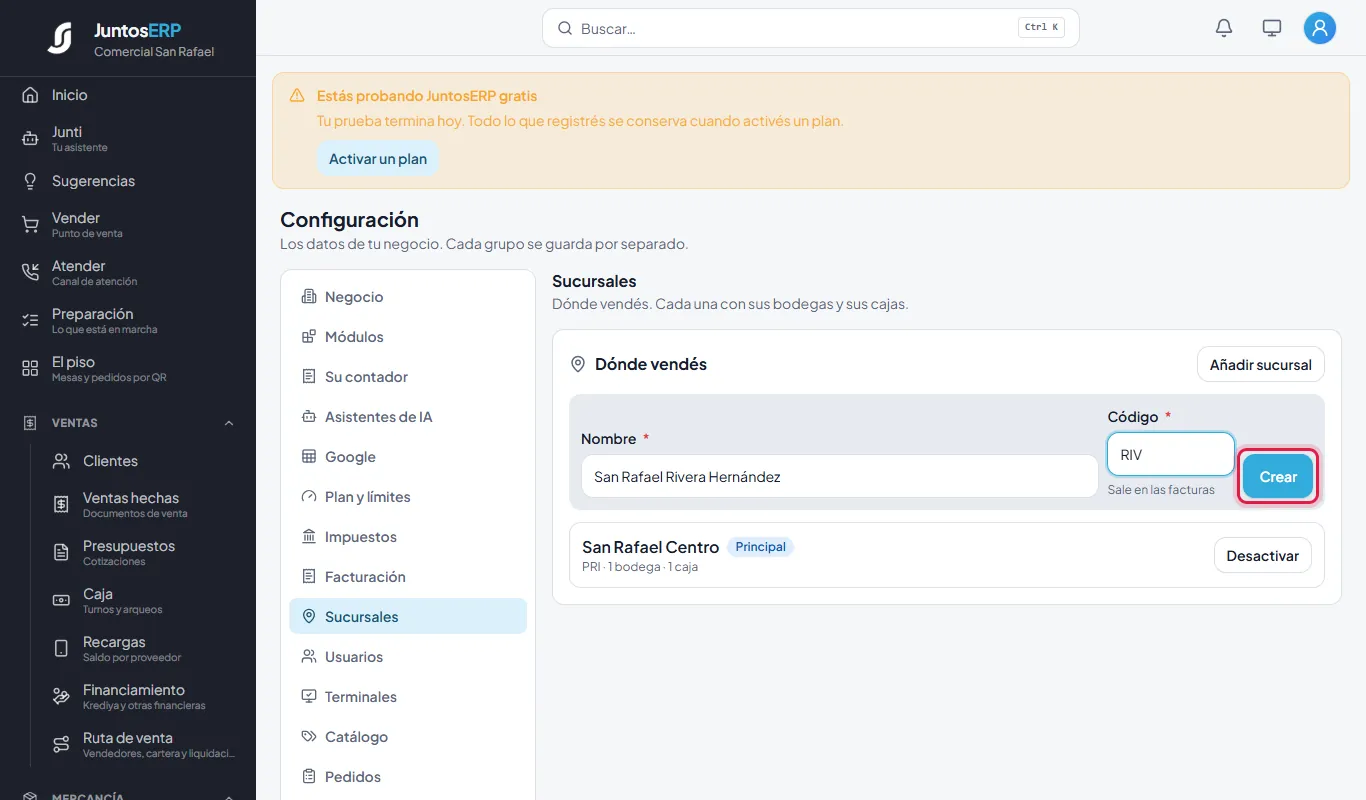Image resolution: width=1366 pixels, height=800 pixels.
Task: Click the Preparación checklist icon
Action: pos(30,321)
